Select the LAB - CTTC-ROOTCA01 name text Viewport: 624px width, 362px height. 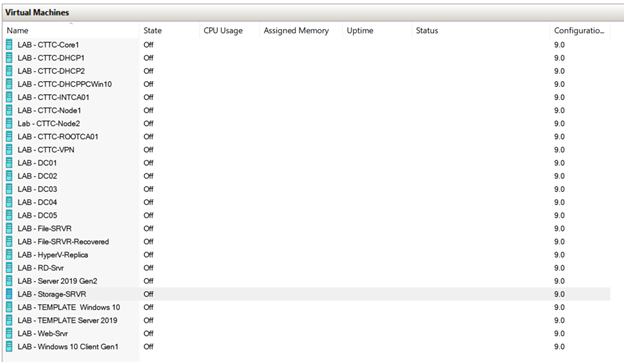[58, 136]
